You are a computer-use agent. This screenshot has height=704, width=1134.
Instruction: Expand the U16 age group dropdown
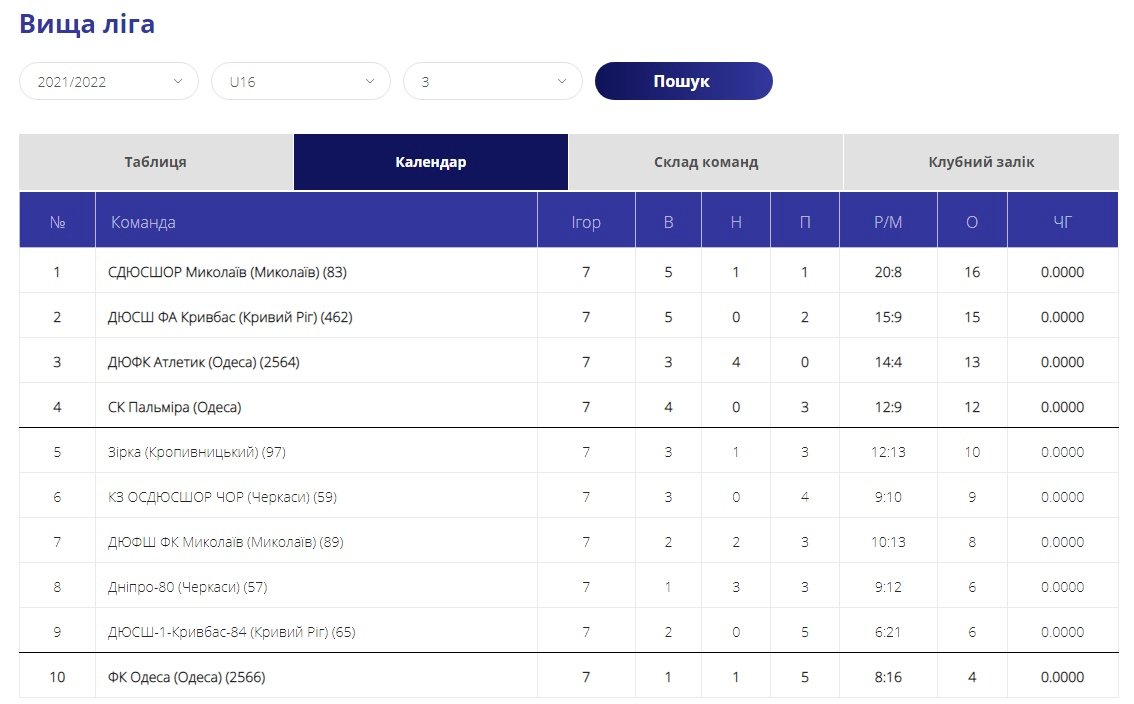(x=301, y=82)
